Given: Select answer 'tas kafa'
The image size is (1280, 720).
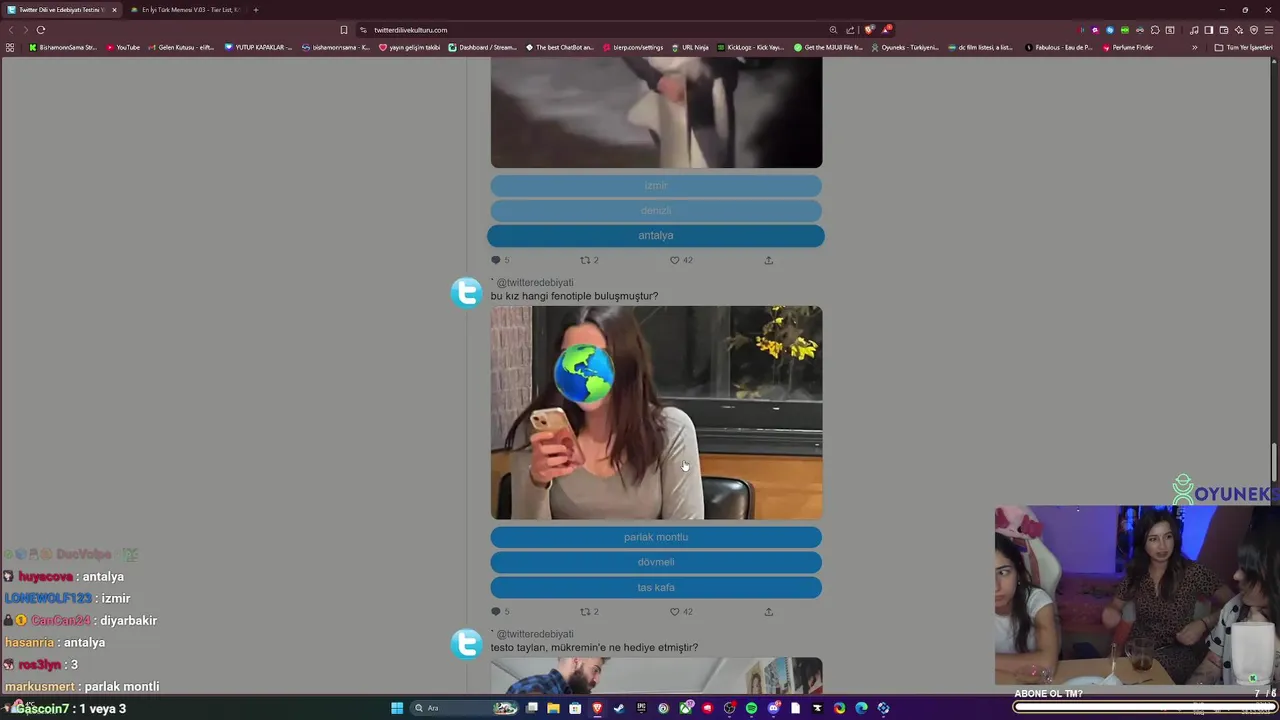Looking at the screenshot, I should pyautogui.click(x=656, y=587).
